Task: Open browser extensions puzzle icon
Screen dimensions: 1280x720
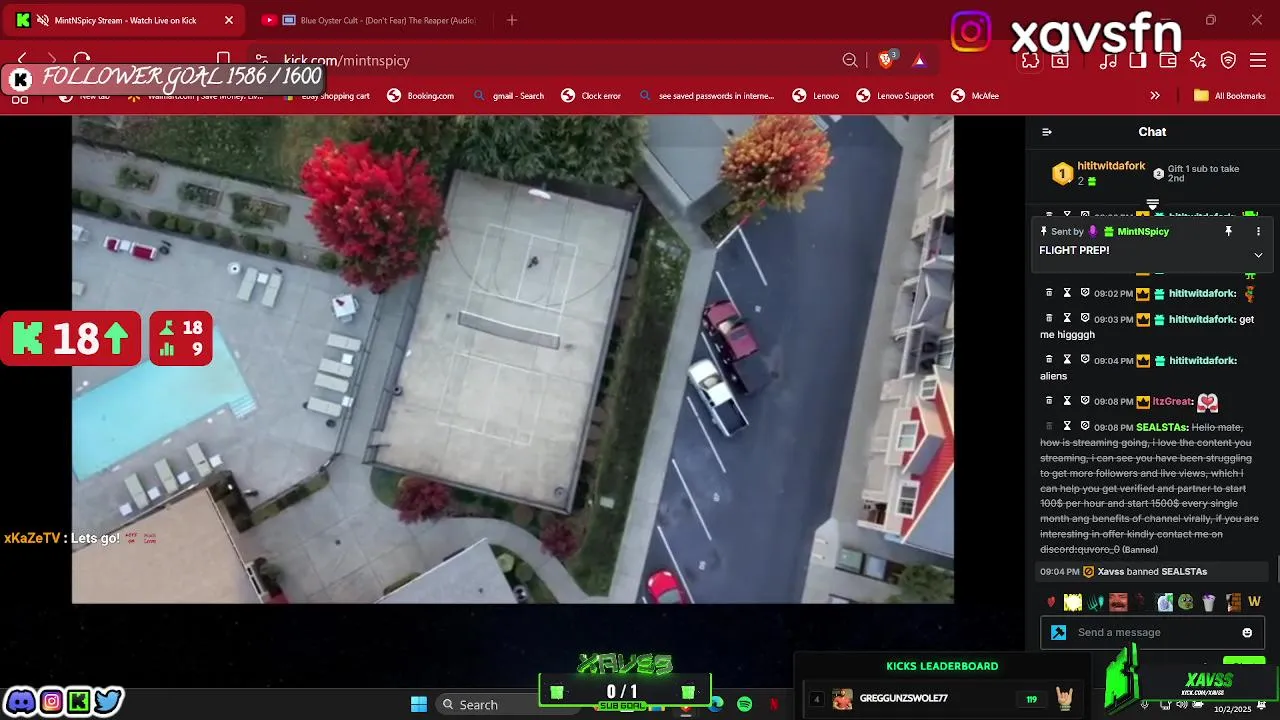Action: tap(1030, 60)
